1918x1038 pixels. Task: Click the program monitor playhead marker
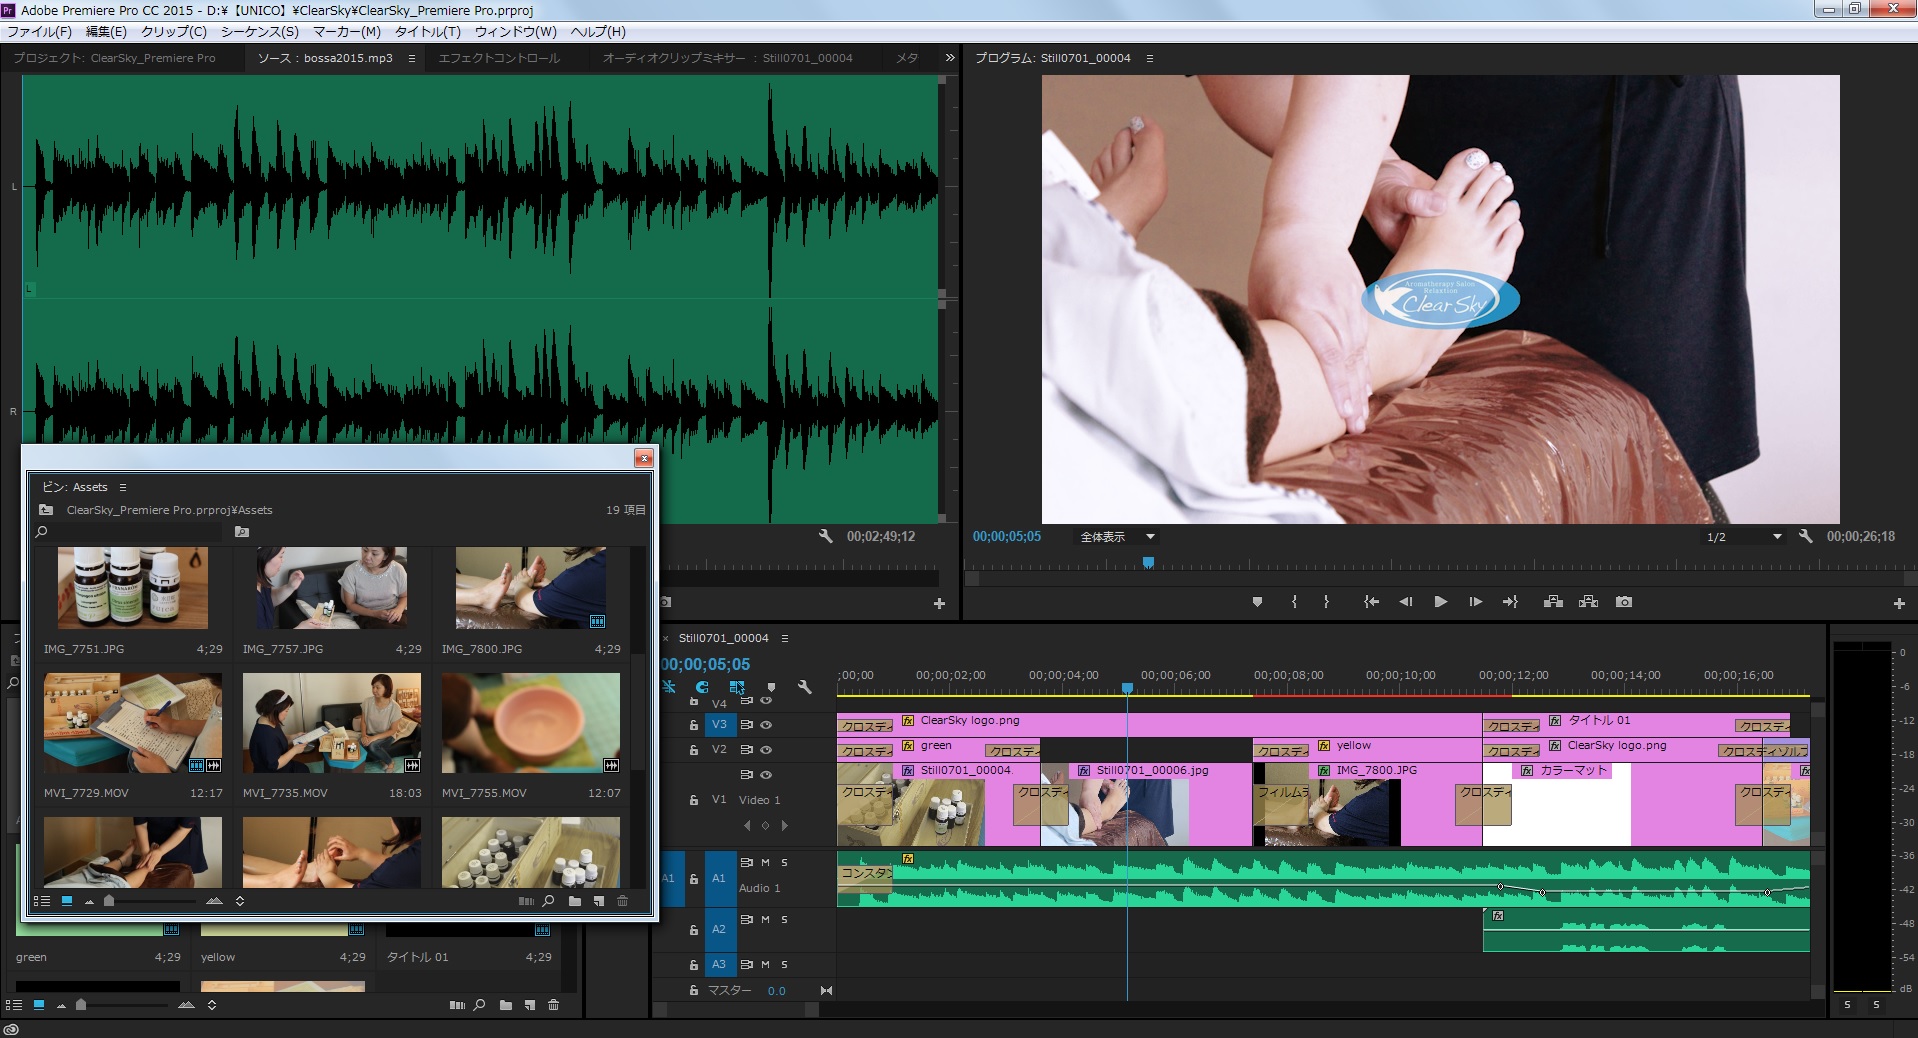point(1148,563)
